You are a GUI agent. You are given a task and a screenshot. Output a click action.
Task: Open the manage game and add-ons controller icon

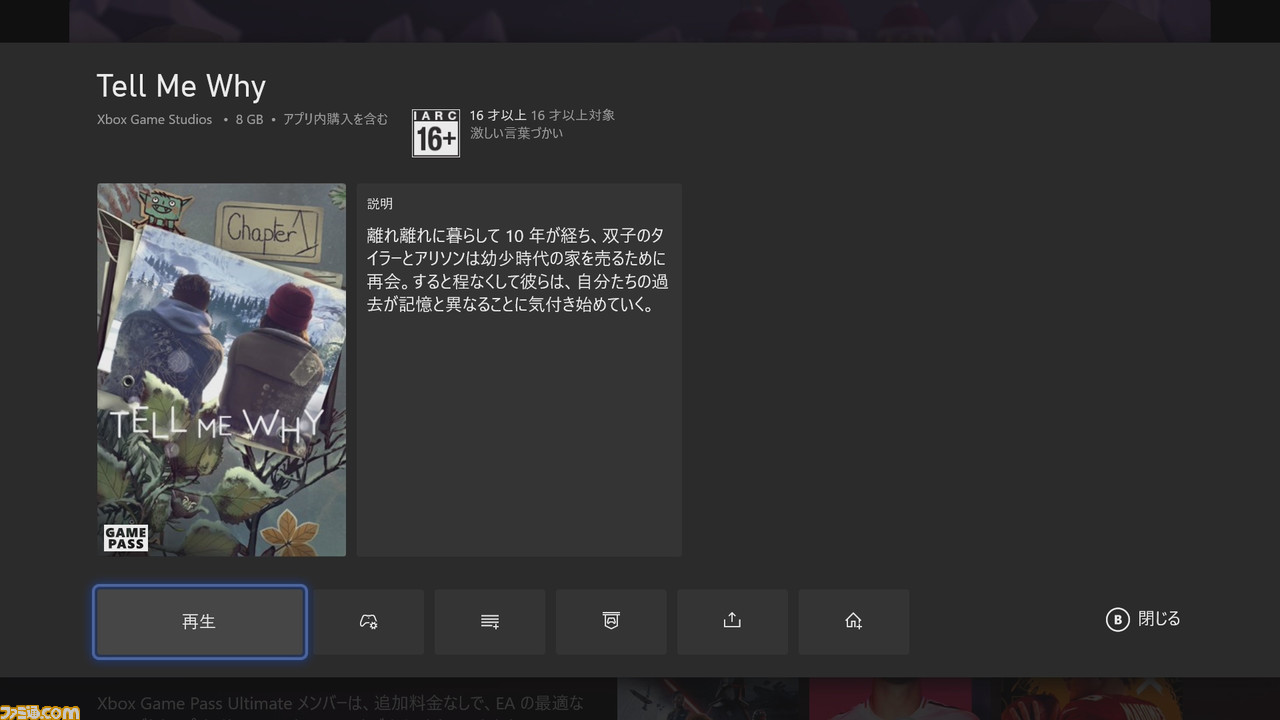[369, 621]
